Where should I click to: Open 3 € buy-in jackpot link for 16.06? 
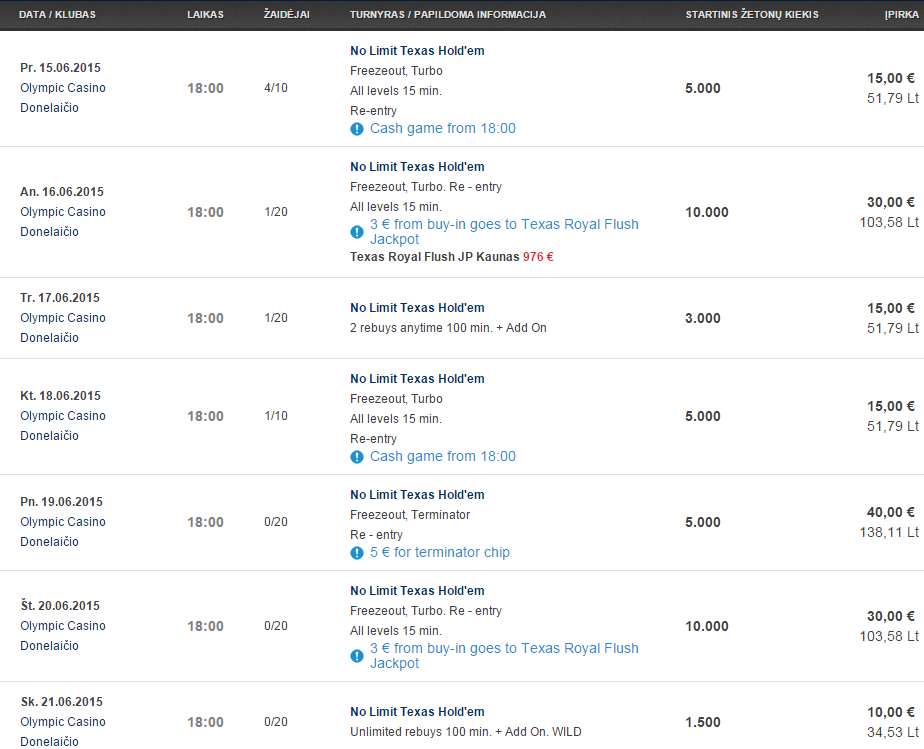504,232
